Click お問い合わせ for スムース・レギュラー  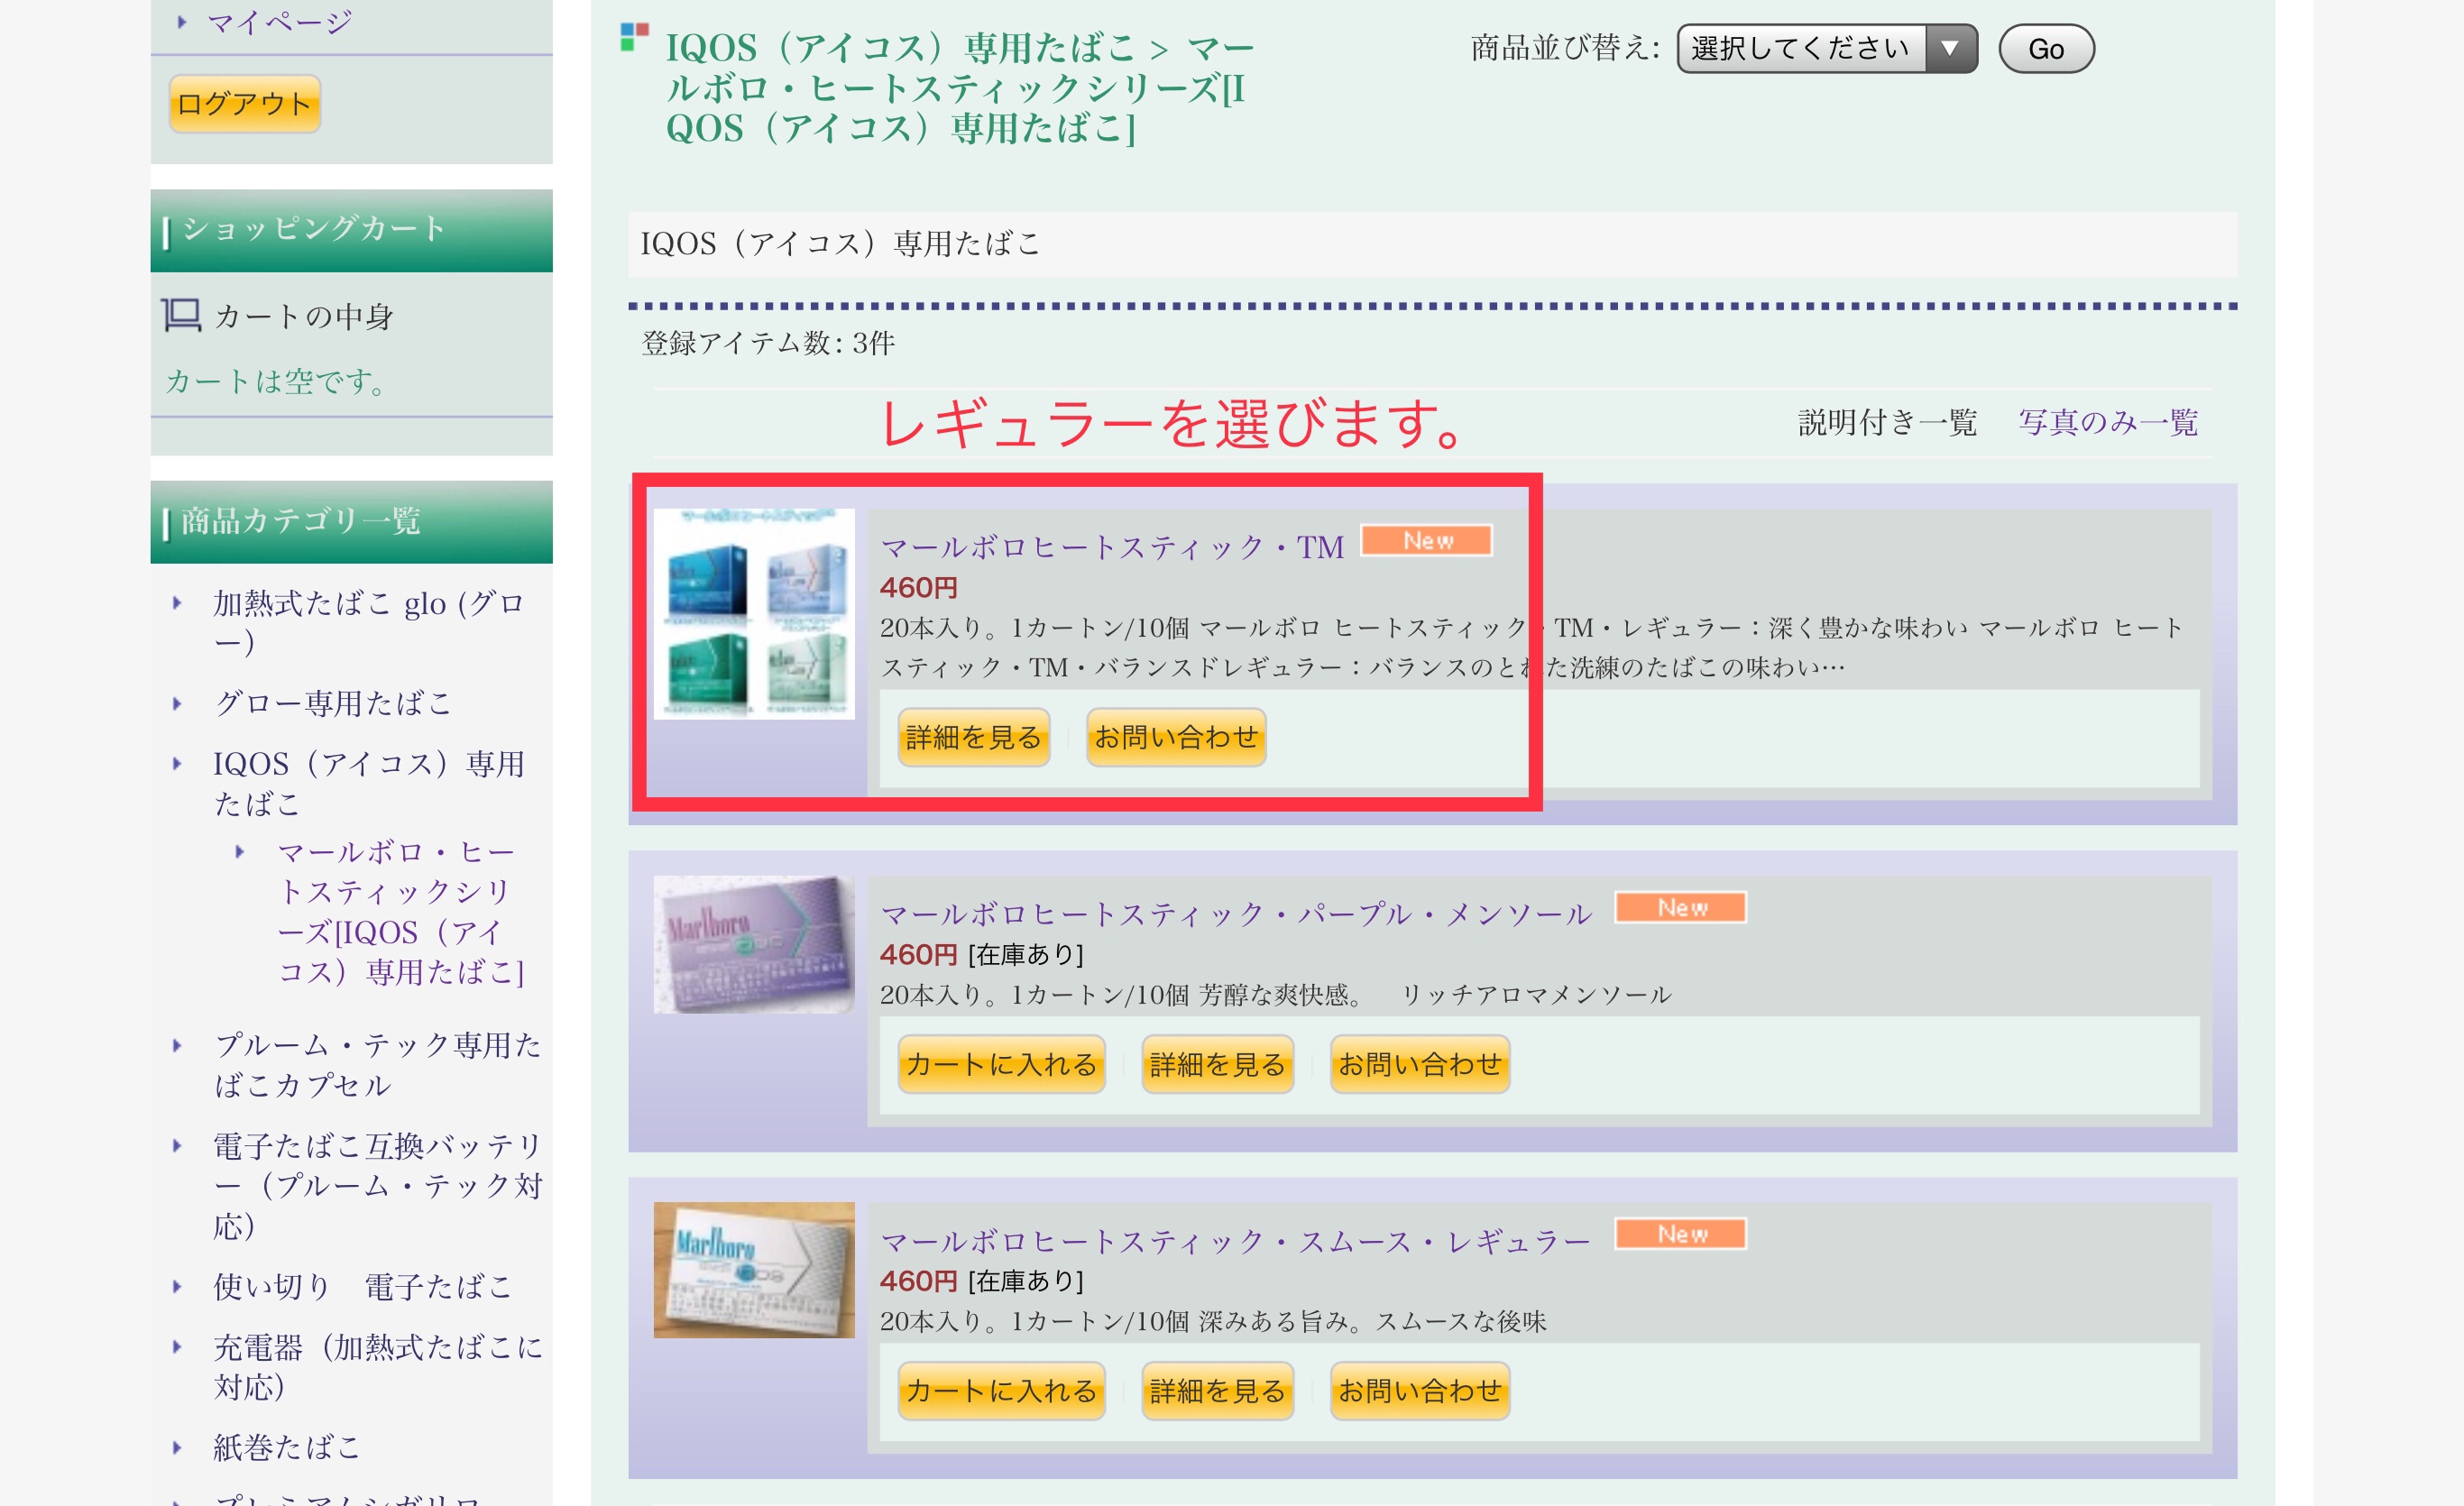[x=1419, y=1391]
